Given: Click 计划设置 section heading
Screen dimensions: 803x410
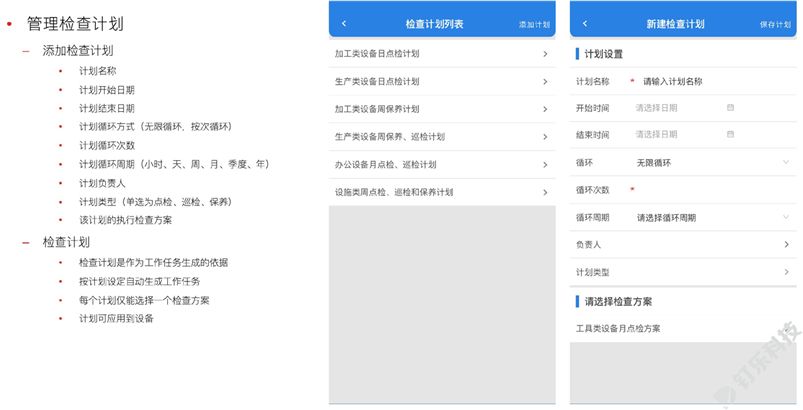Looking at the screenshot, I should pos(603,54).
